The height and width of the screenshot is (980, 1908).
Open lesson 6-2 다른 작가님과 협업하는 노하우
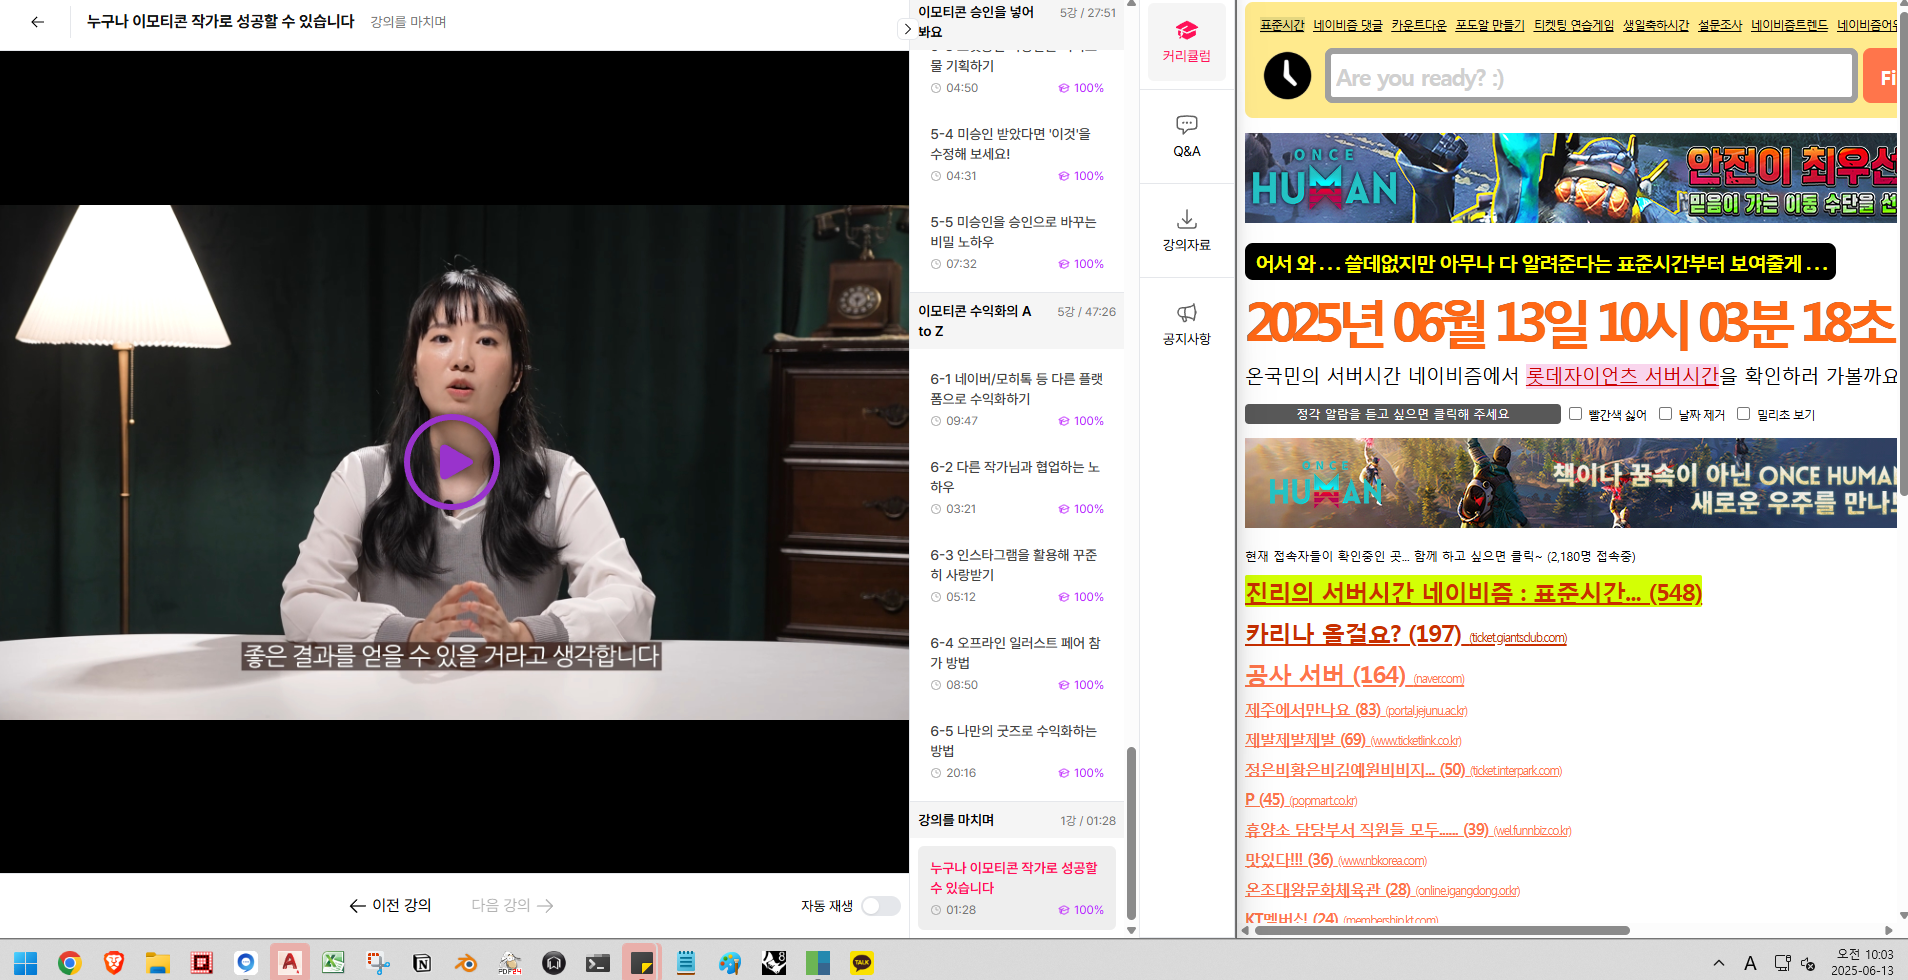tap(1017, 487)
